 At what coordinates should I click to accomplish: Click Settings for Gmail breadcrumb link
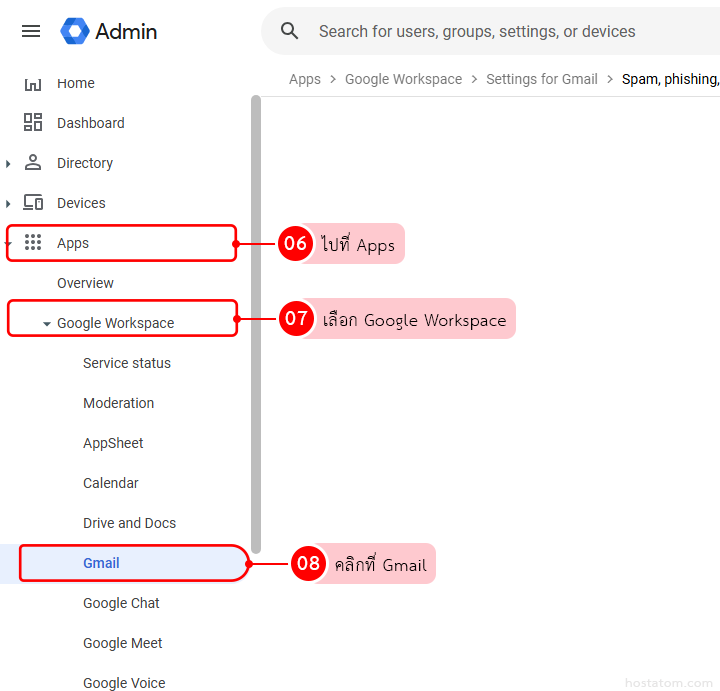click(541, 79)
